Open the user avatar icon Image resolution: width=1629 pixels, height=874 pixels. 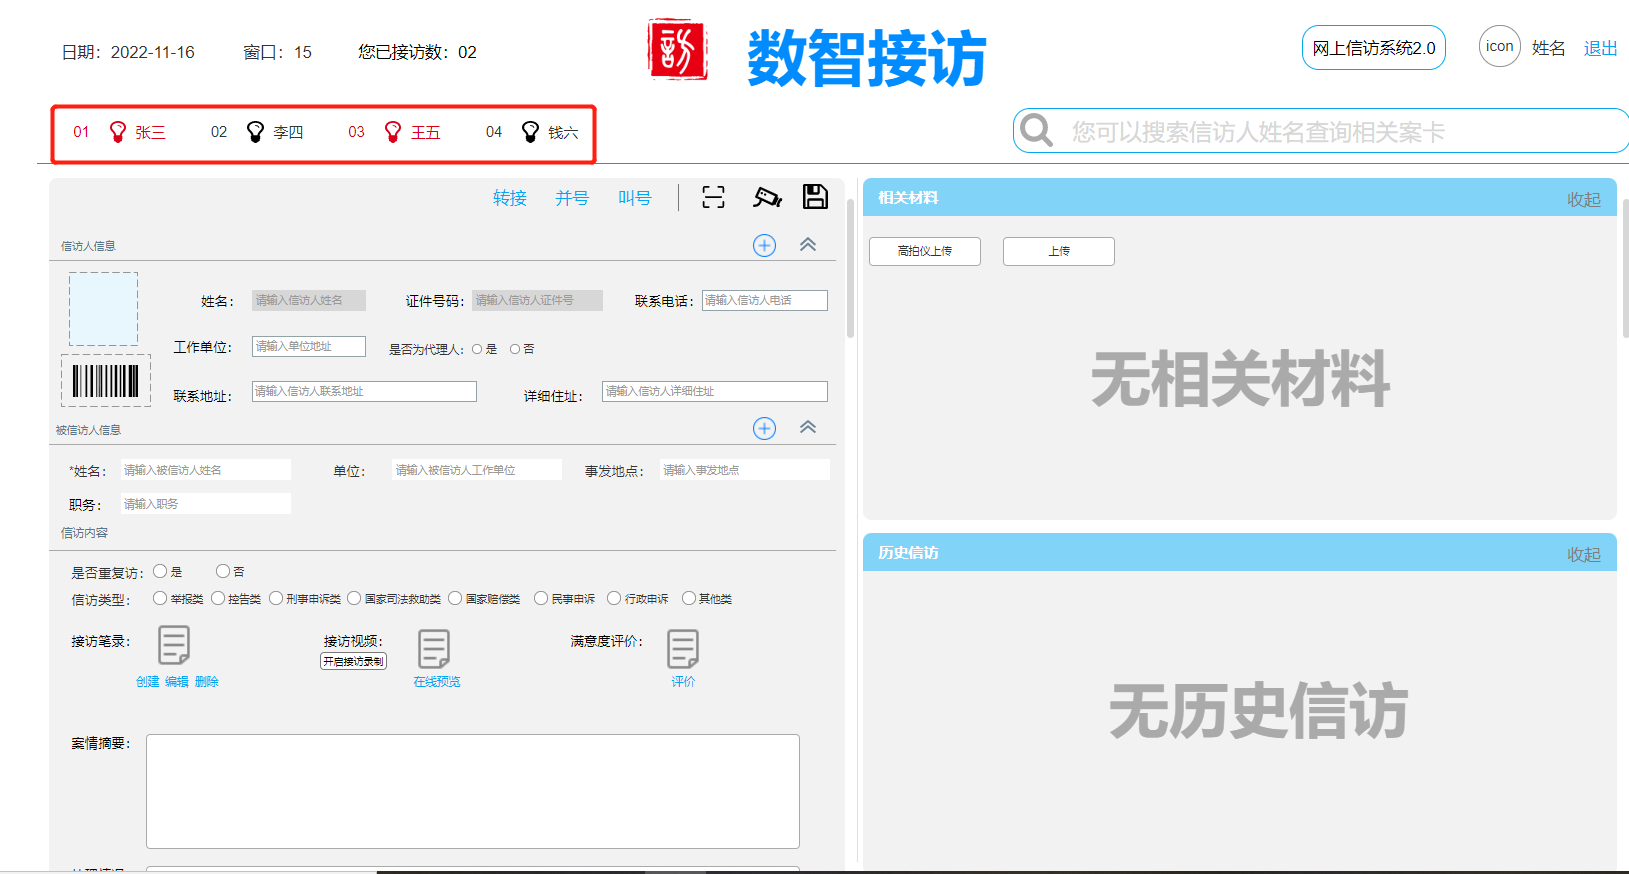(x=1499, y=46)
